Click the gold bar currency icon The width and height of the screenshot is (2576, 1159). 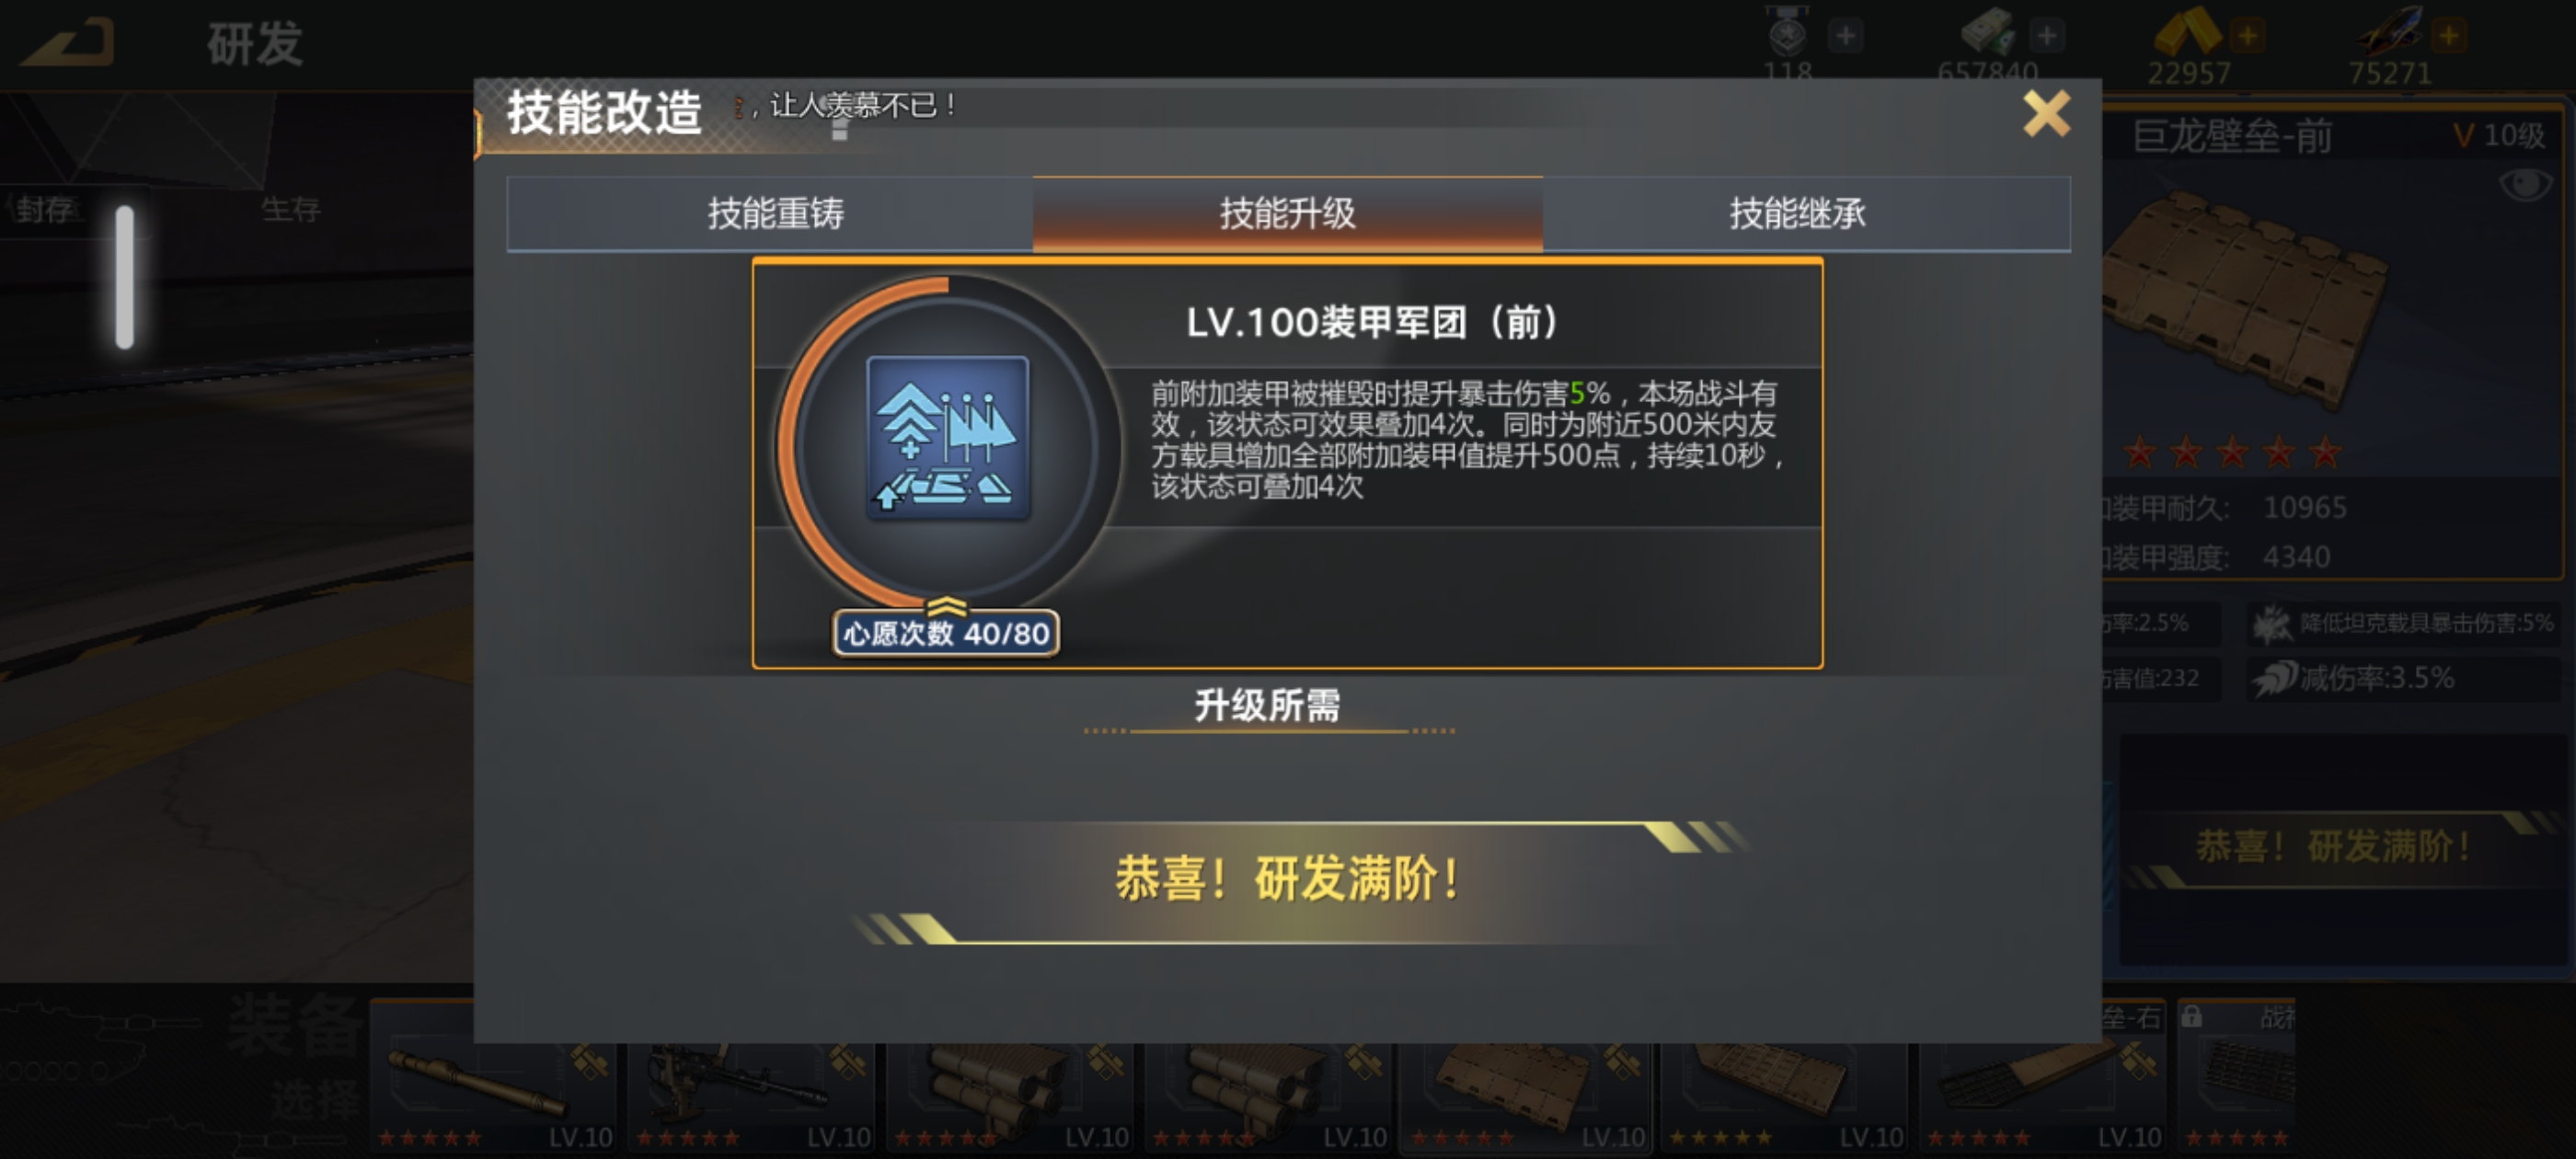tap(2186, 32)
